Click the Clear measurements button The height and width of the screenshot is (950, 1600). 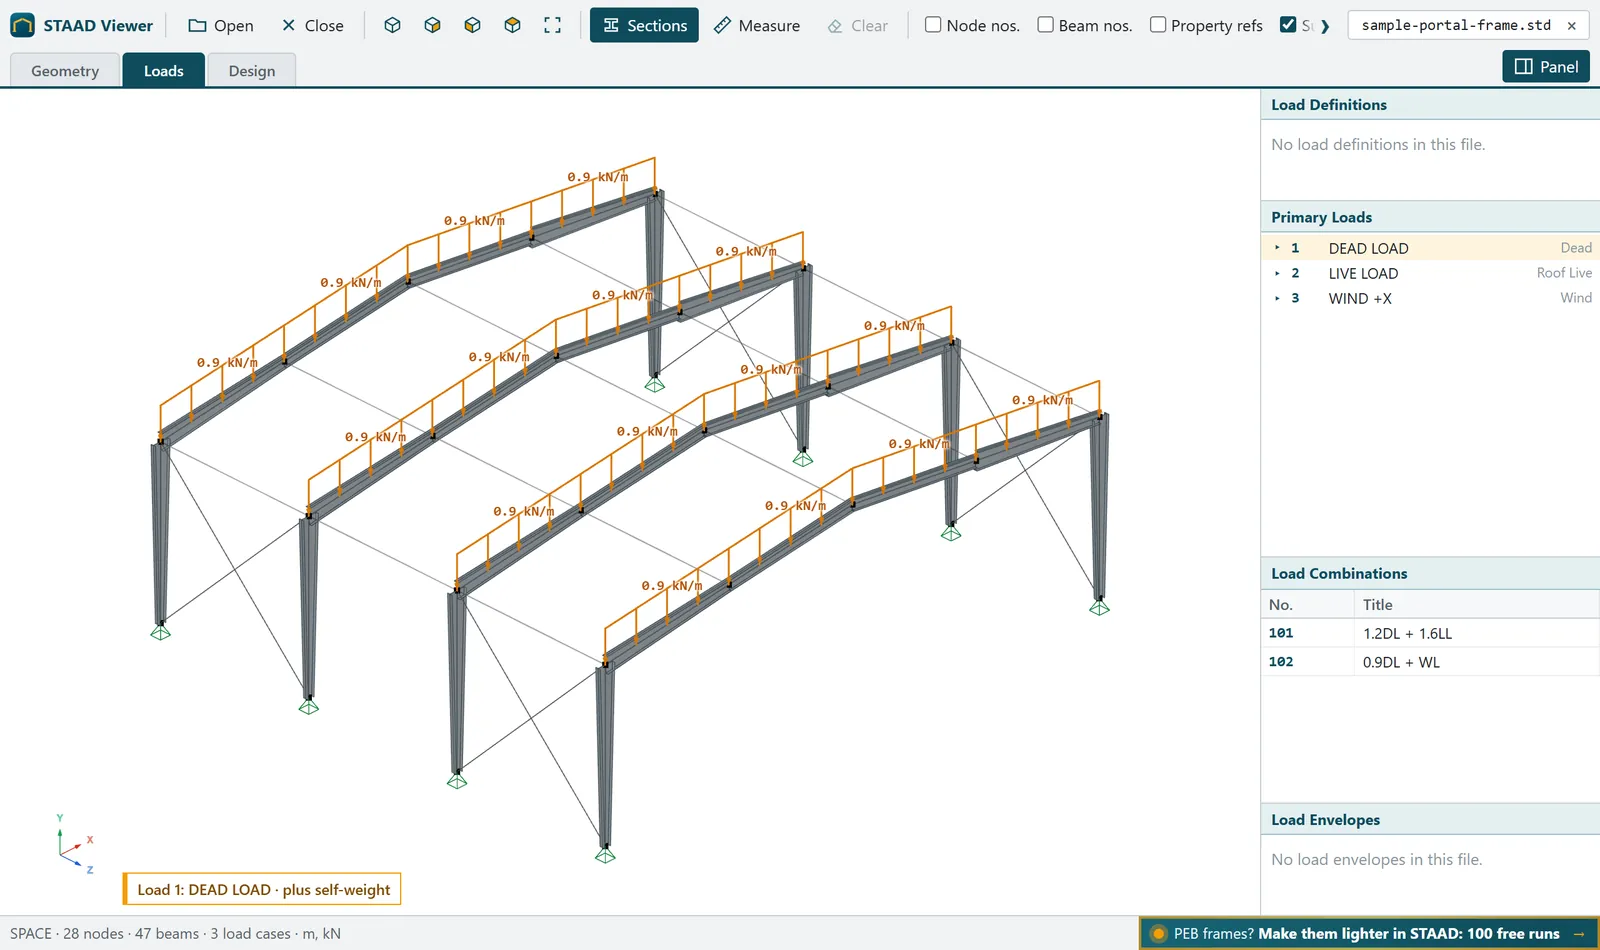tap(858, 25)
